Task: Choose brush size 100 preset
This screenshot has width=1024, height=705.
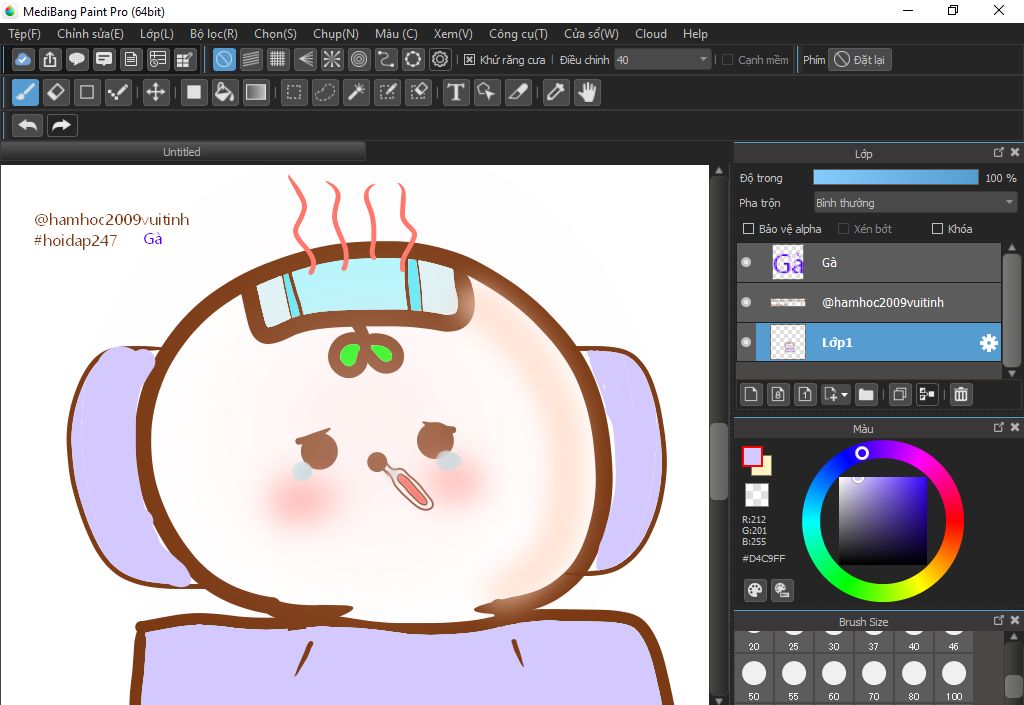Action: pyautogui.click(x=953, y=680)
